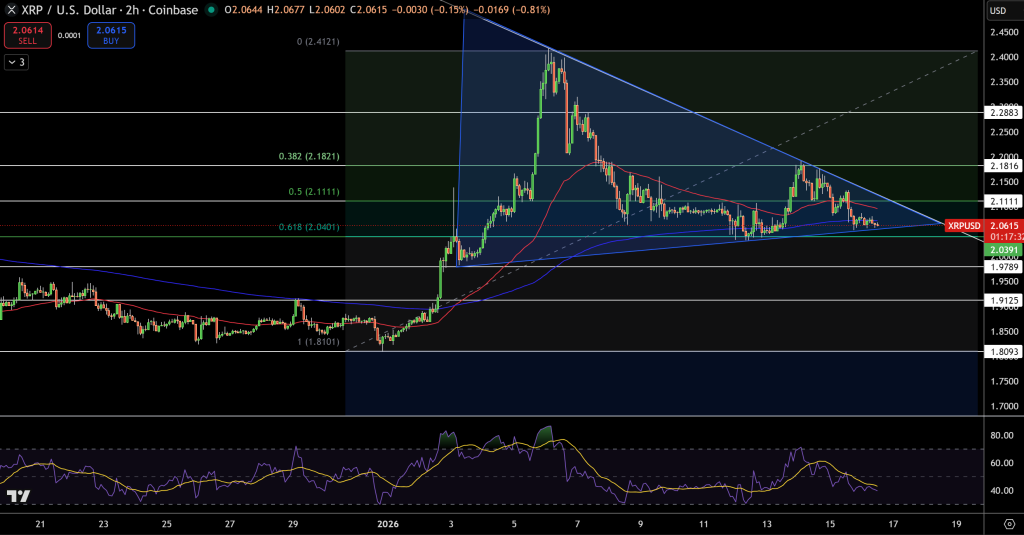The height and width of the screenshot is (535, 1024).
Task: Select the Fib label 0.5 (2.1111)
Action: pos(314,192)
